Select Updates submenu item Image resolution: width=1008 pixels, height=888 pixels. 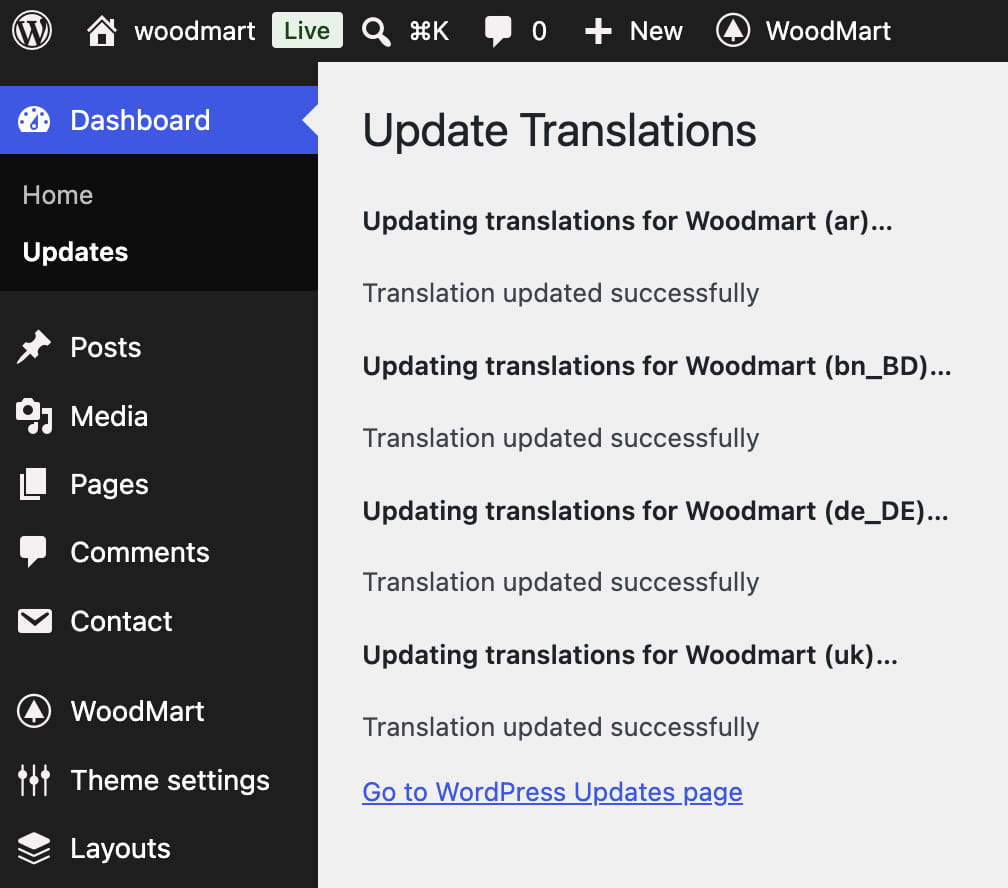(75, 251)
